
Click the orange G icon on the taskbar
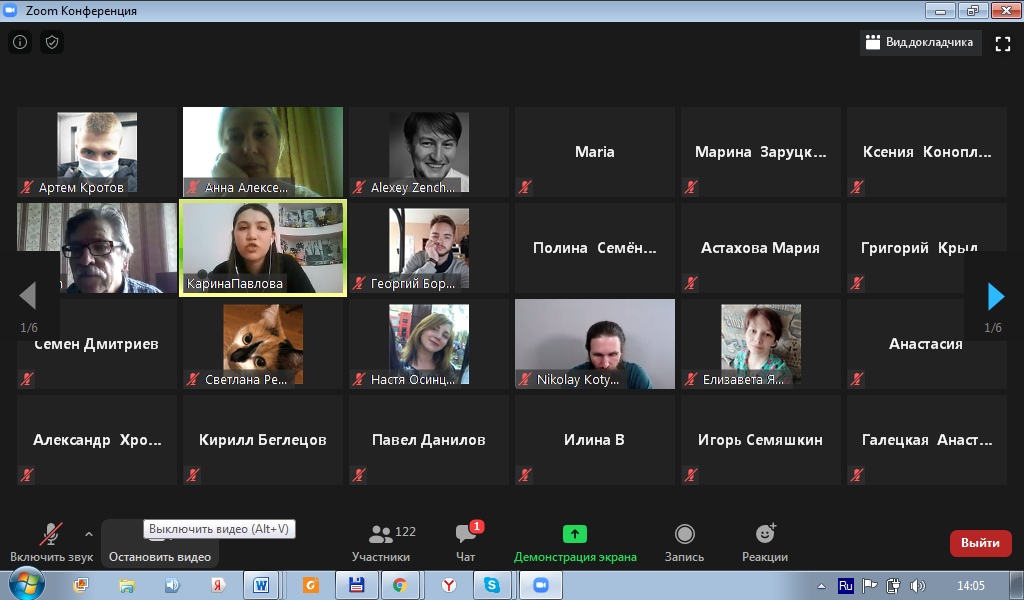[x=310, y=585]
